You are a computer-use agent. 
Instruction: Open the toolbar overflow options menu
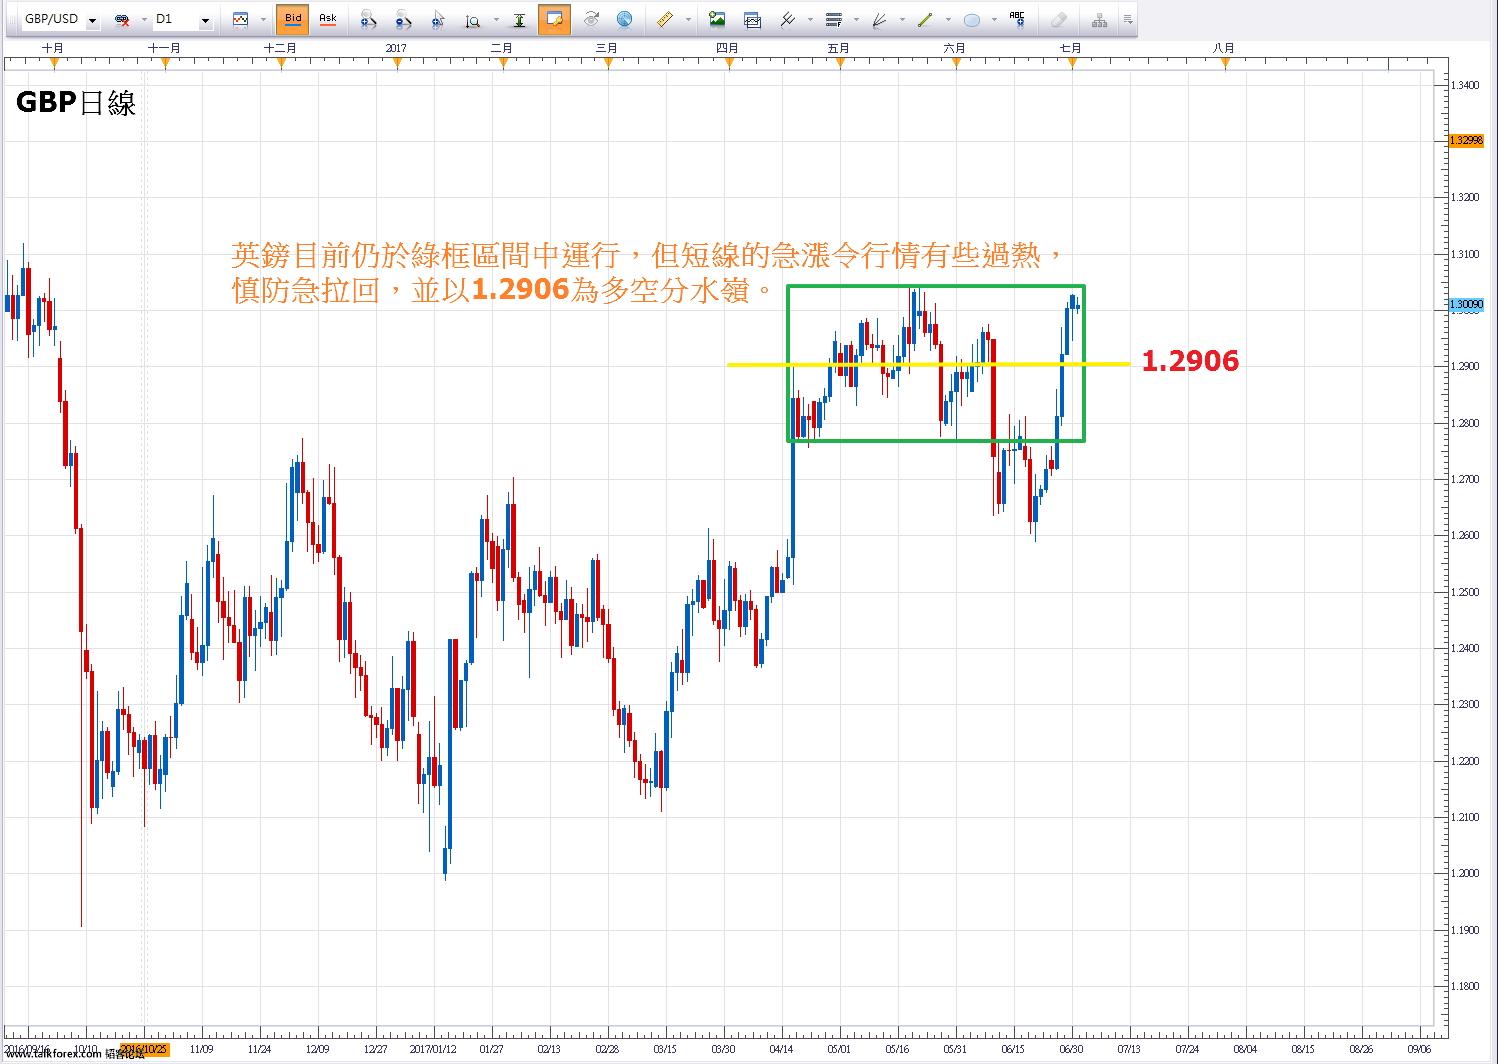tap(1127, 19)
